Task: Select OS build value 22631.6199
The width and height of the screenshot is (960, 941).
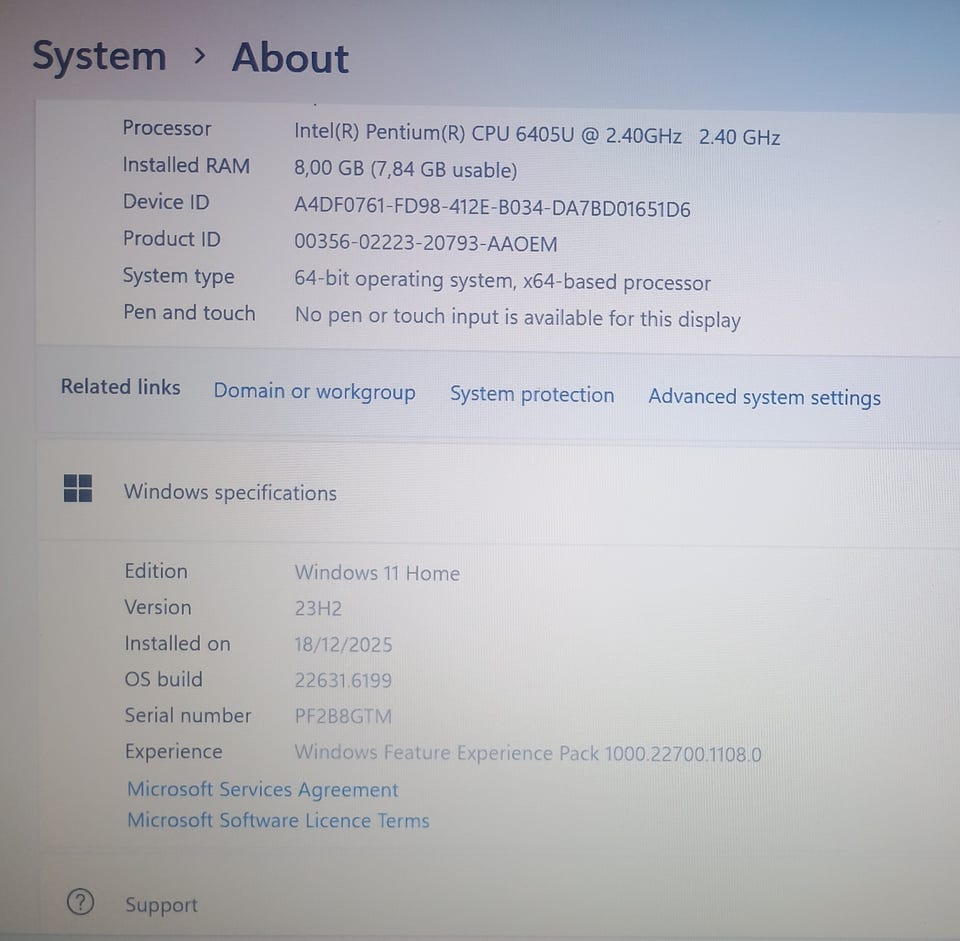Action: 343,680
